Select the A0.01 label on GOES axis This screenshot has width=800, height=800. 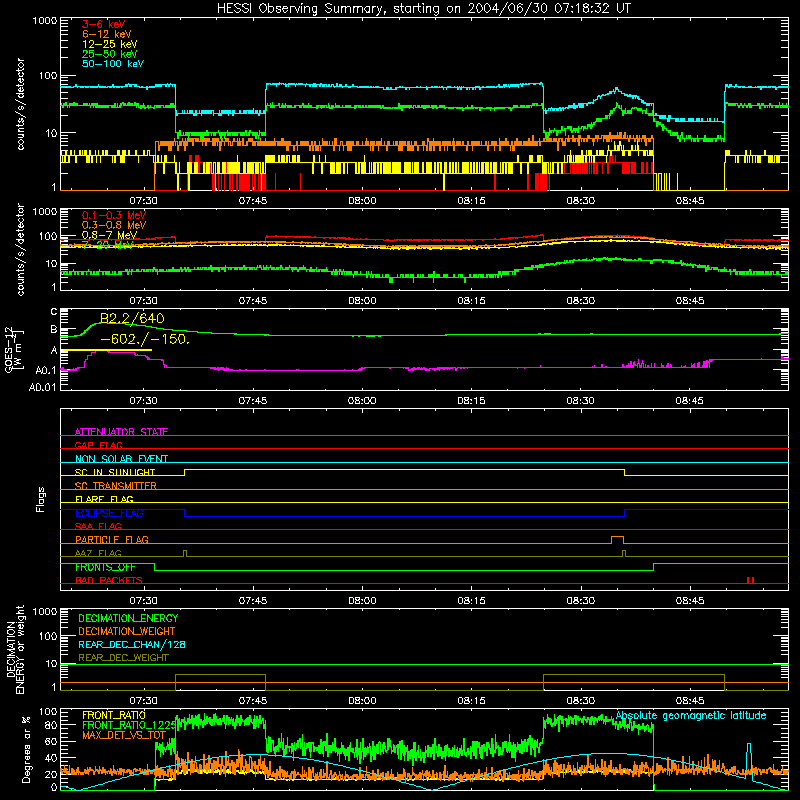pos(43,387)
